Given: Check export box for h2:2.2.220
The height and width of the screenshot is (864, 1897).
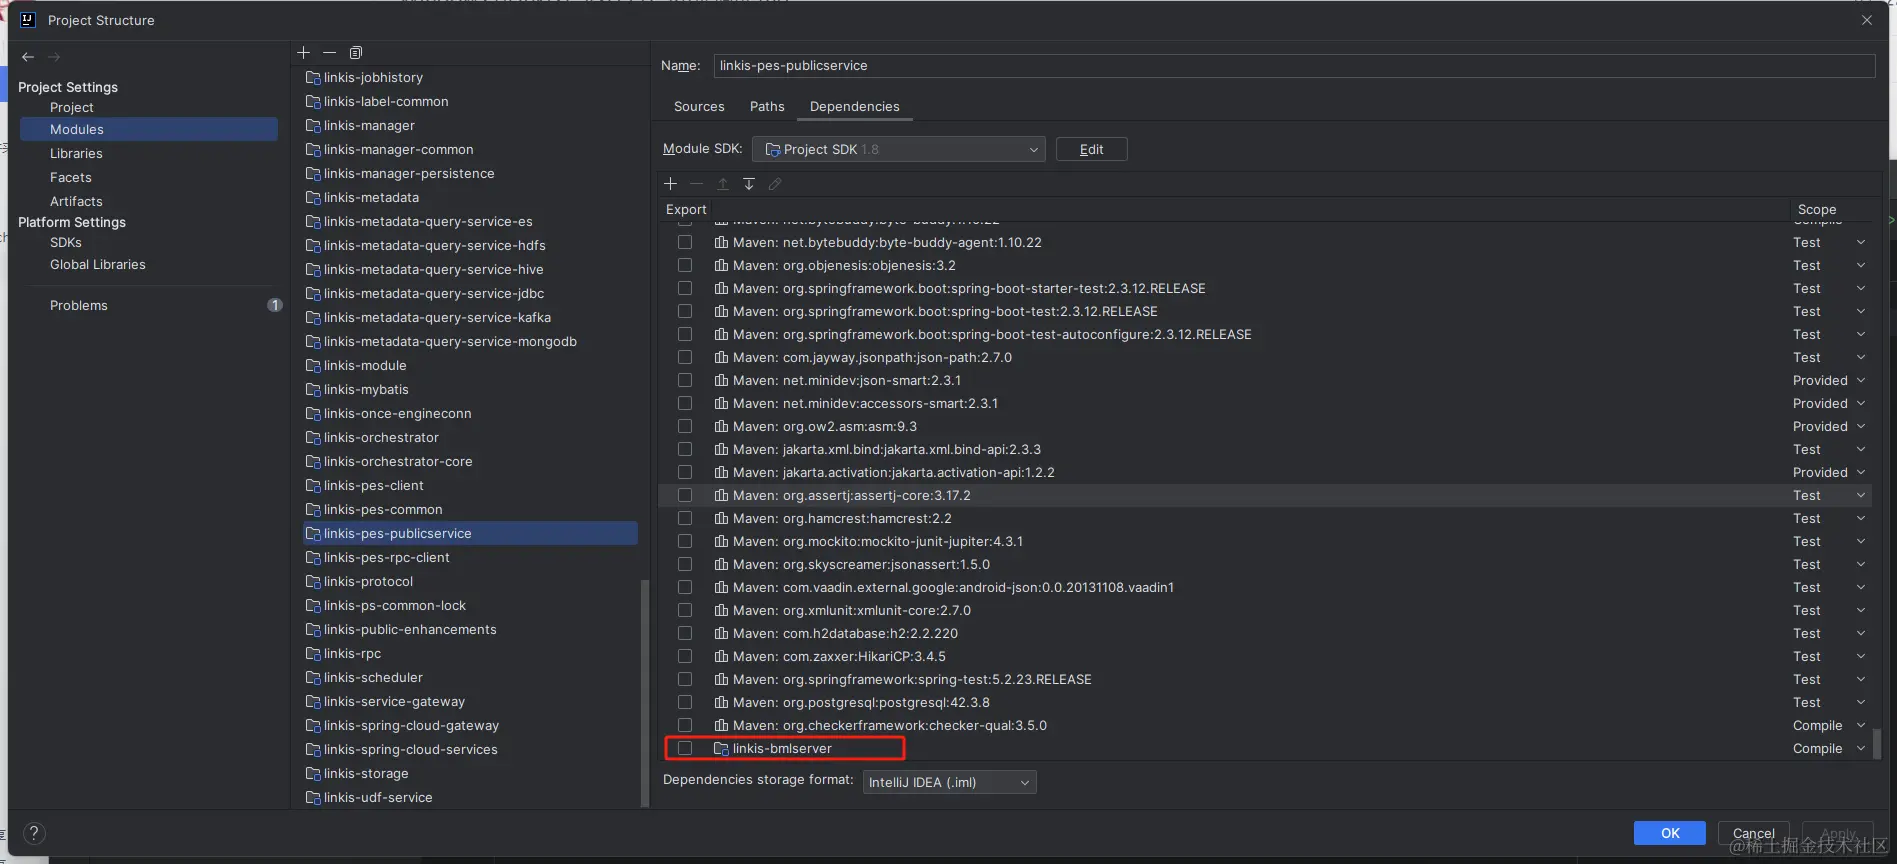Looking at the screenshot, I should [x=685, y=634].
